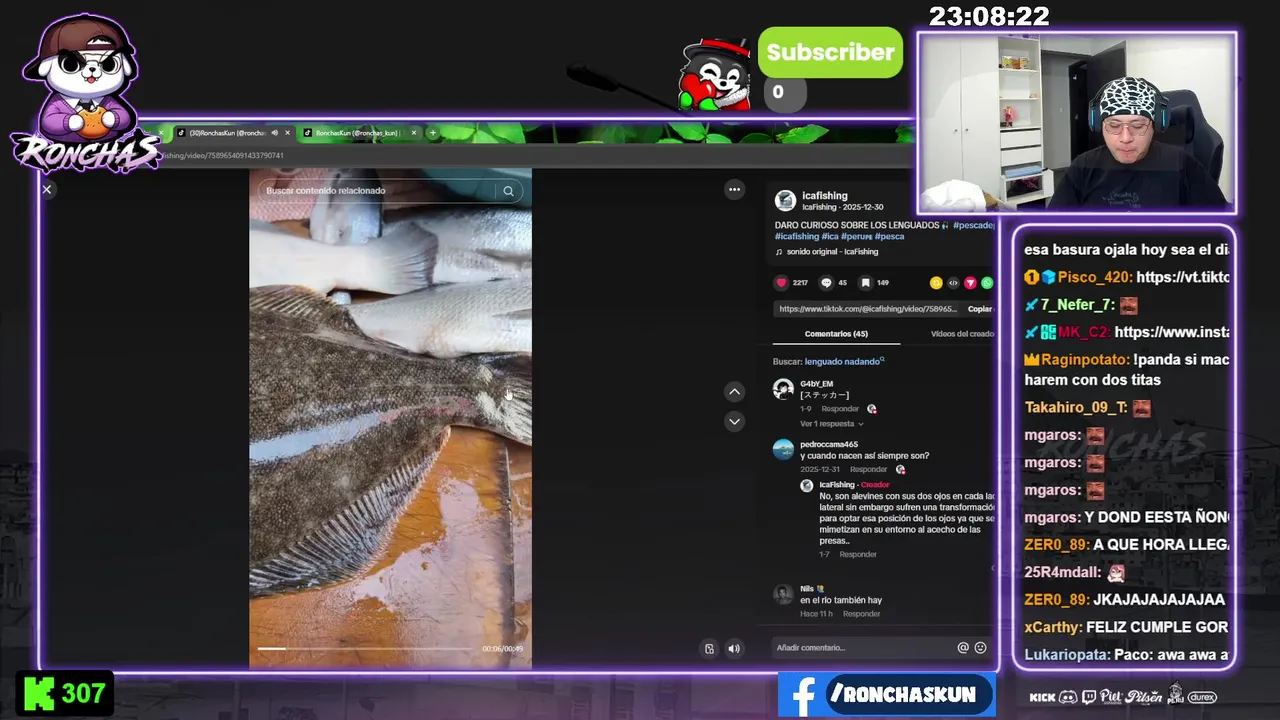Click the Facebook /RONCHASKUN banner
The image size is (1280, 720).
[886, 695]
